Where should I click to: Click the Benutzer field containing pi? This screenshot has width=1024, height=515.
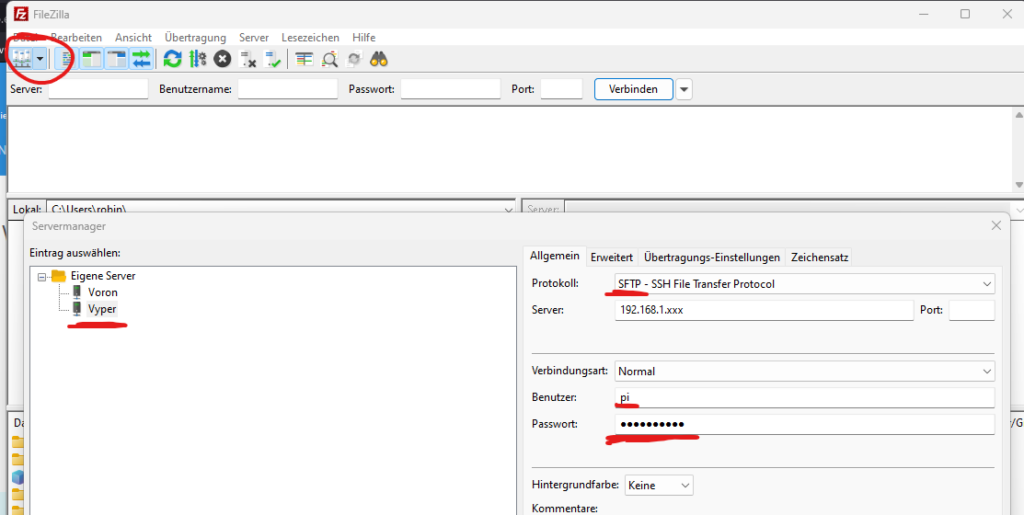805,398
